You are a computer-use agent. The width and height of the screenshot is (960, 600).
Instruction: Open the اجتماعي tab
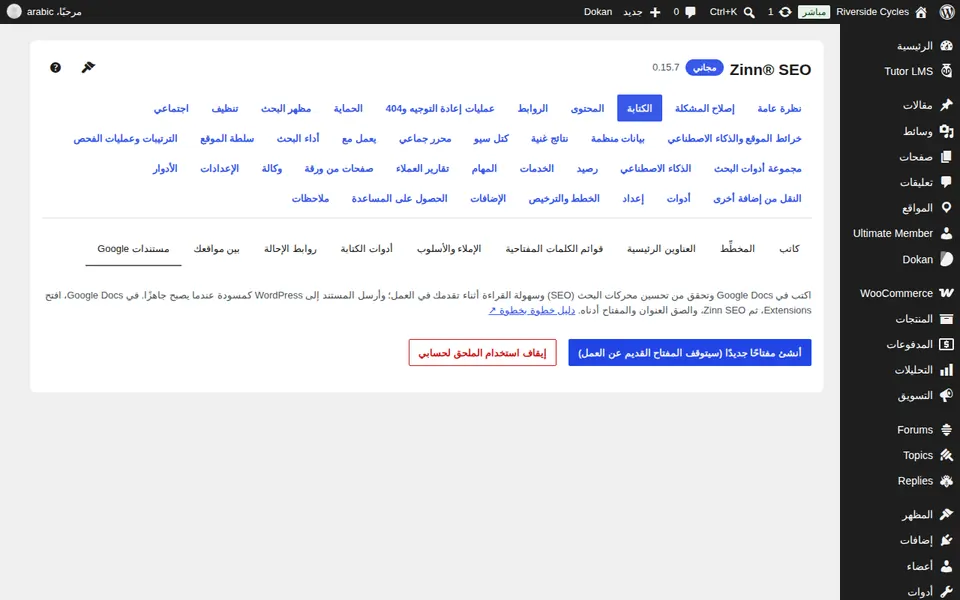171,108
